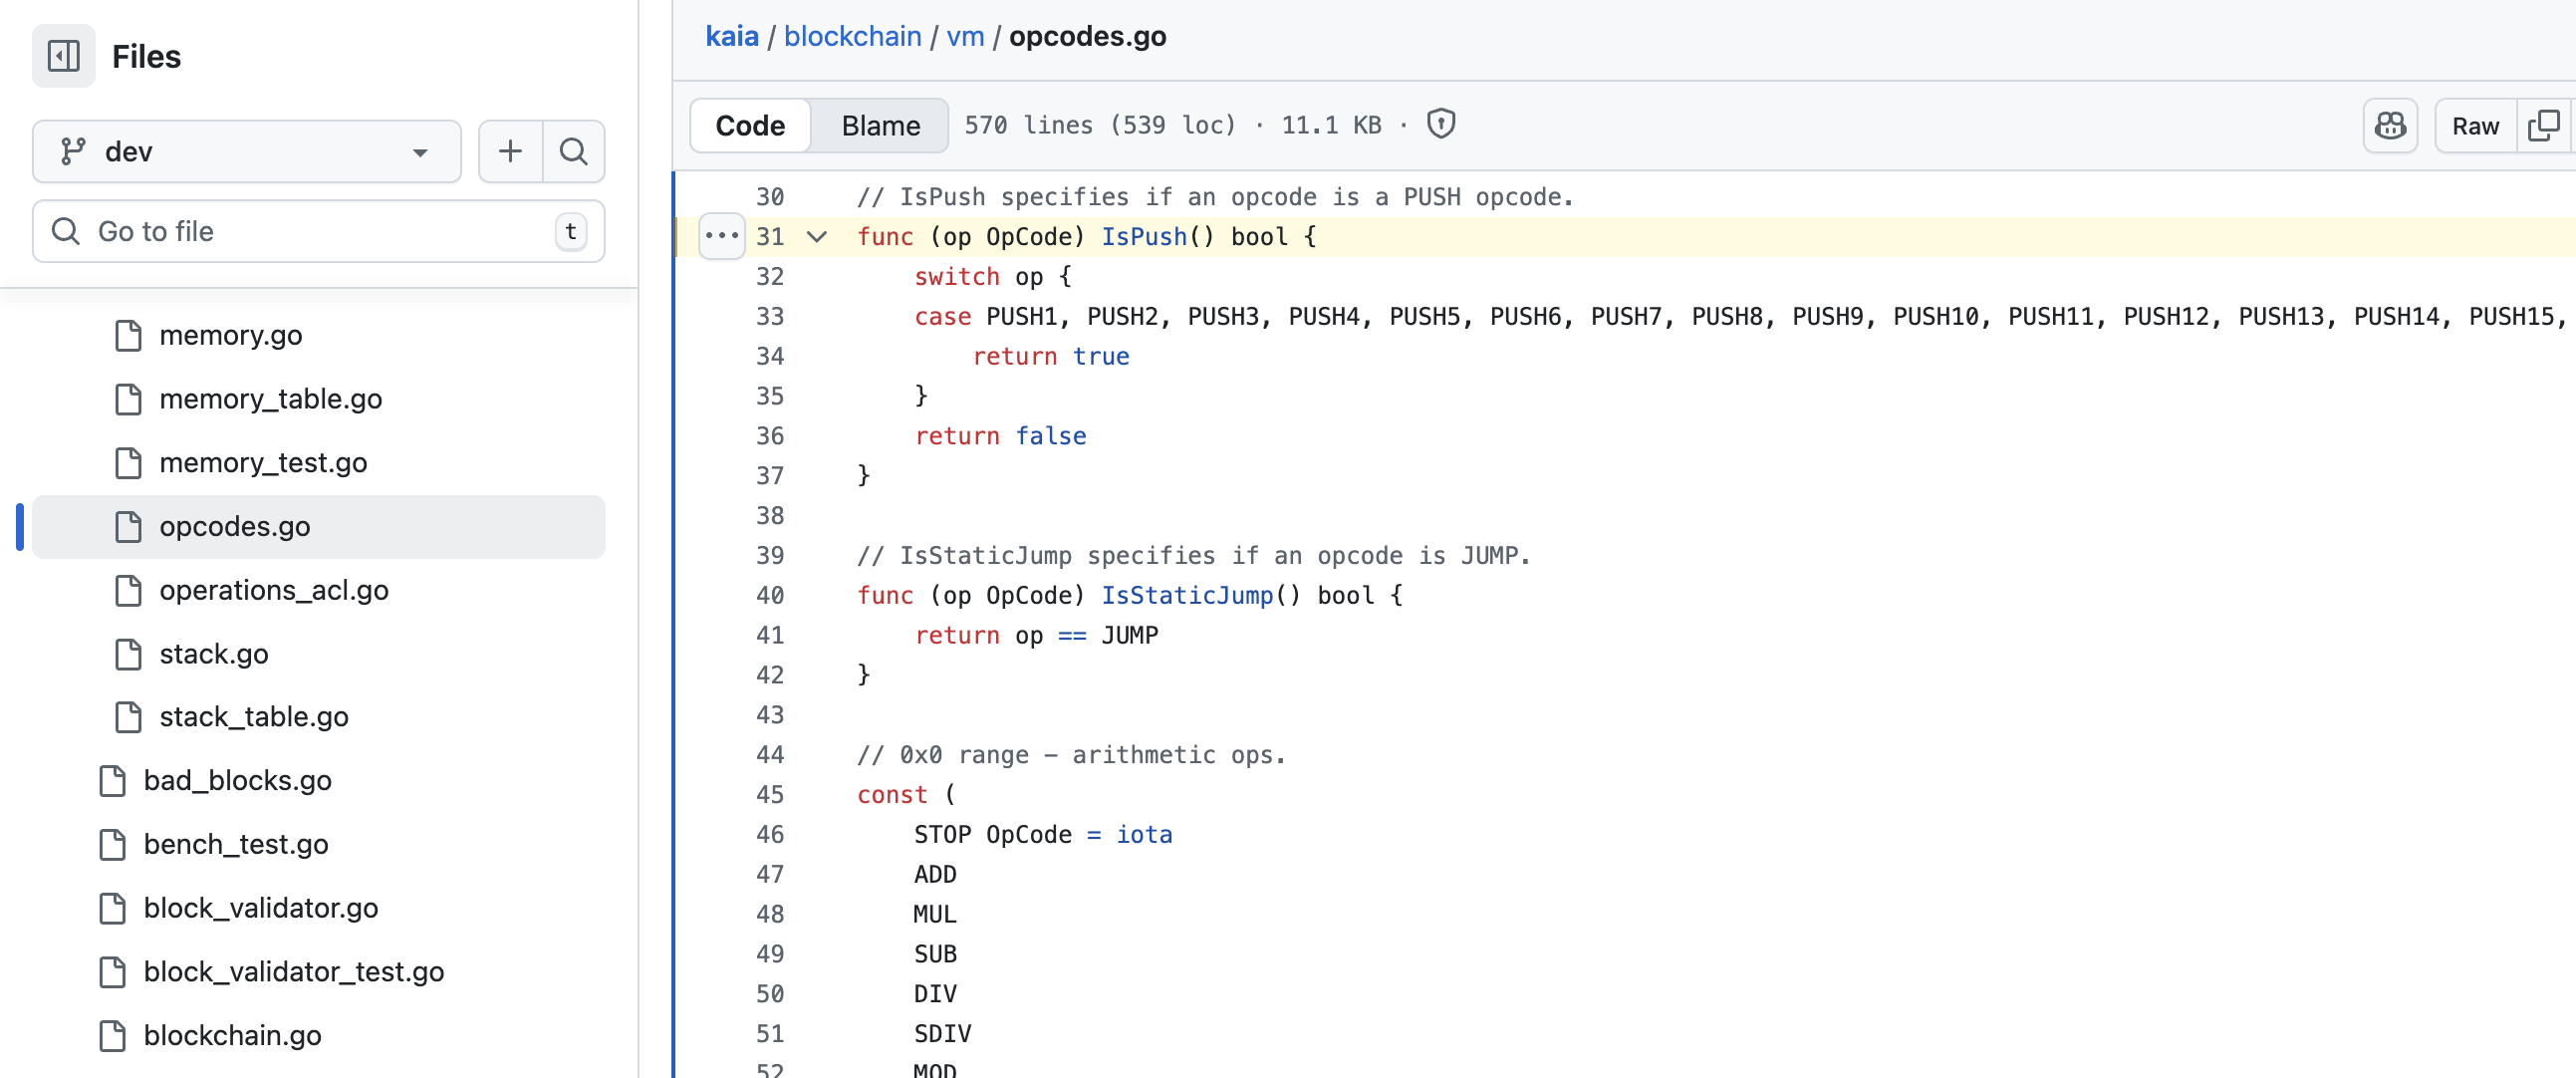Select the Code tab

750,125
